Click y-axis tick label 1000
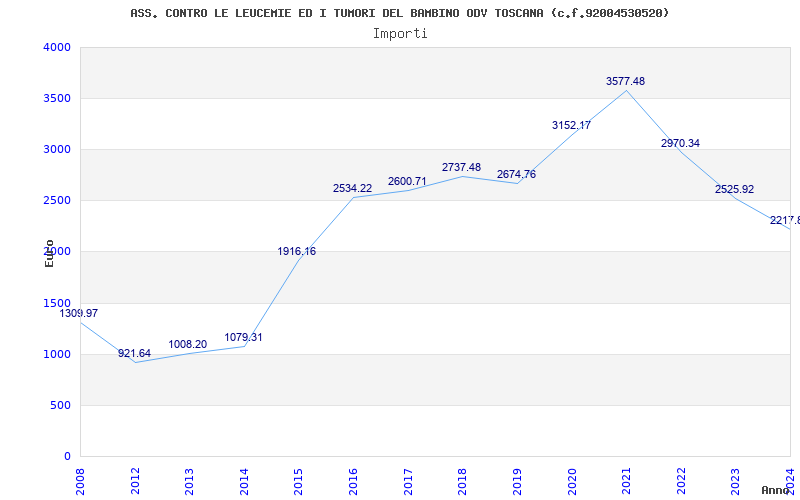 pyautogui.click(x=57, y=355)
